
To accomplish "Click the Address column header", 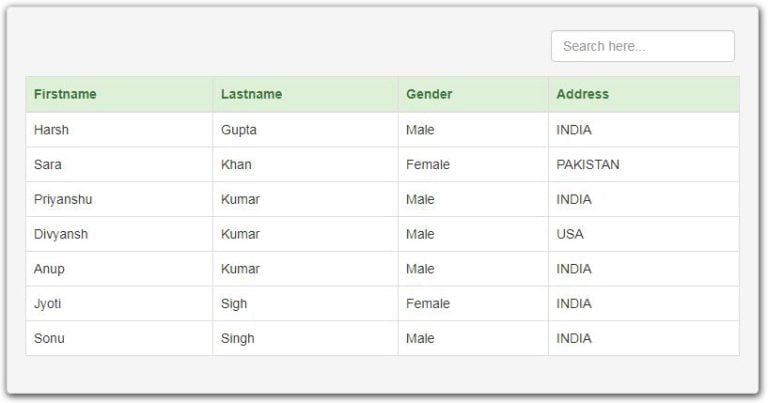I will [x=582, y=94].
